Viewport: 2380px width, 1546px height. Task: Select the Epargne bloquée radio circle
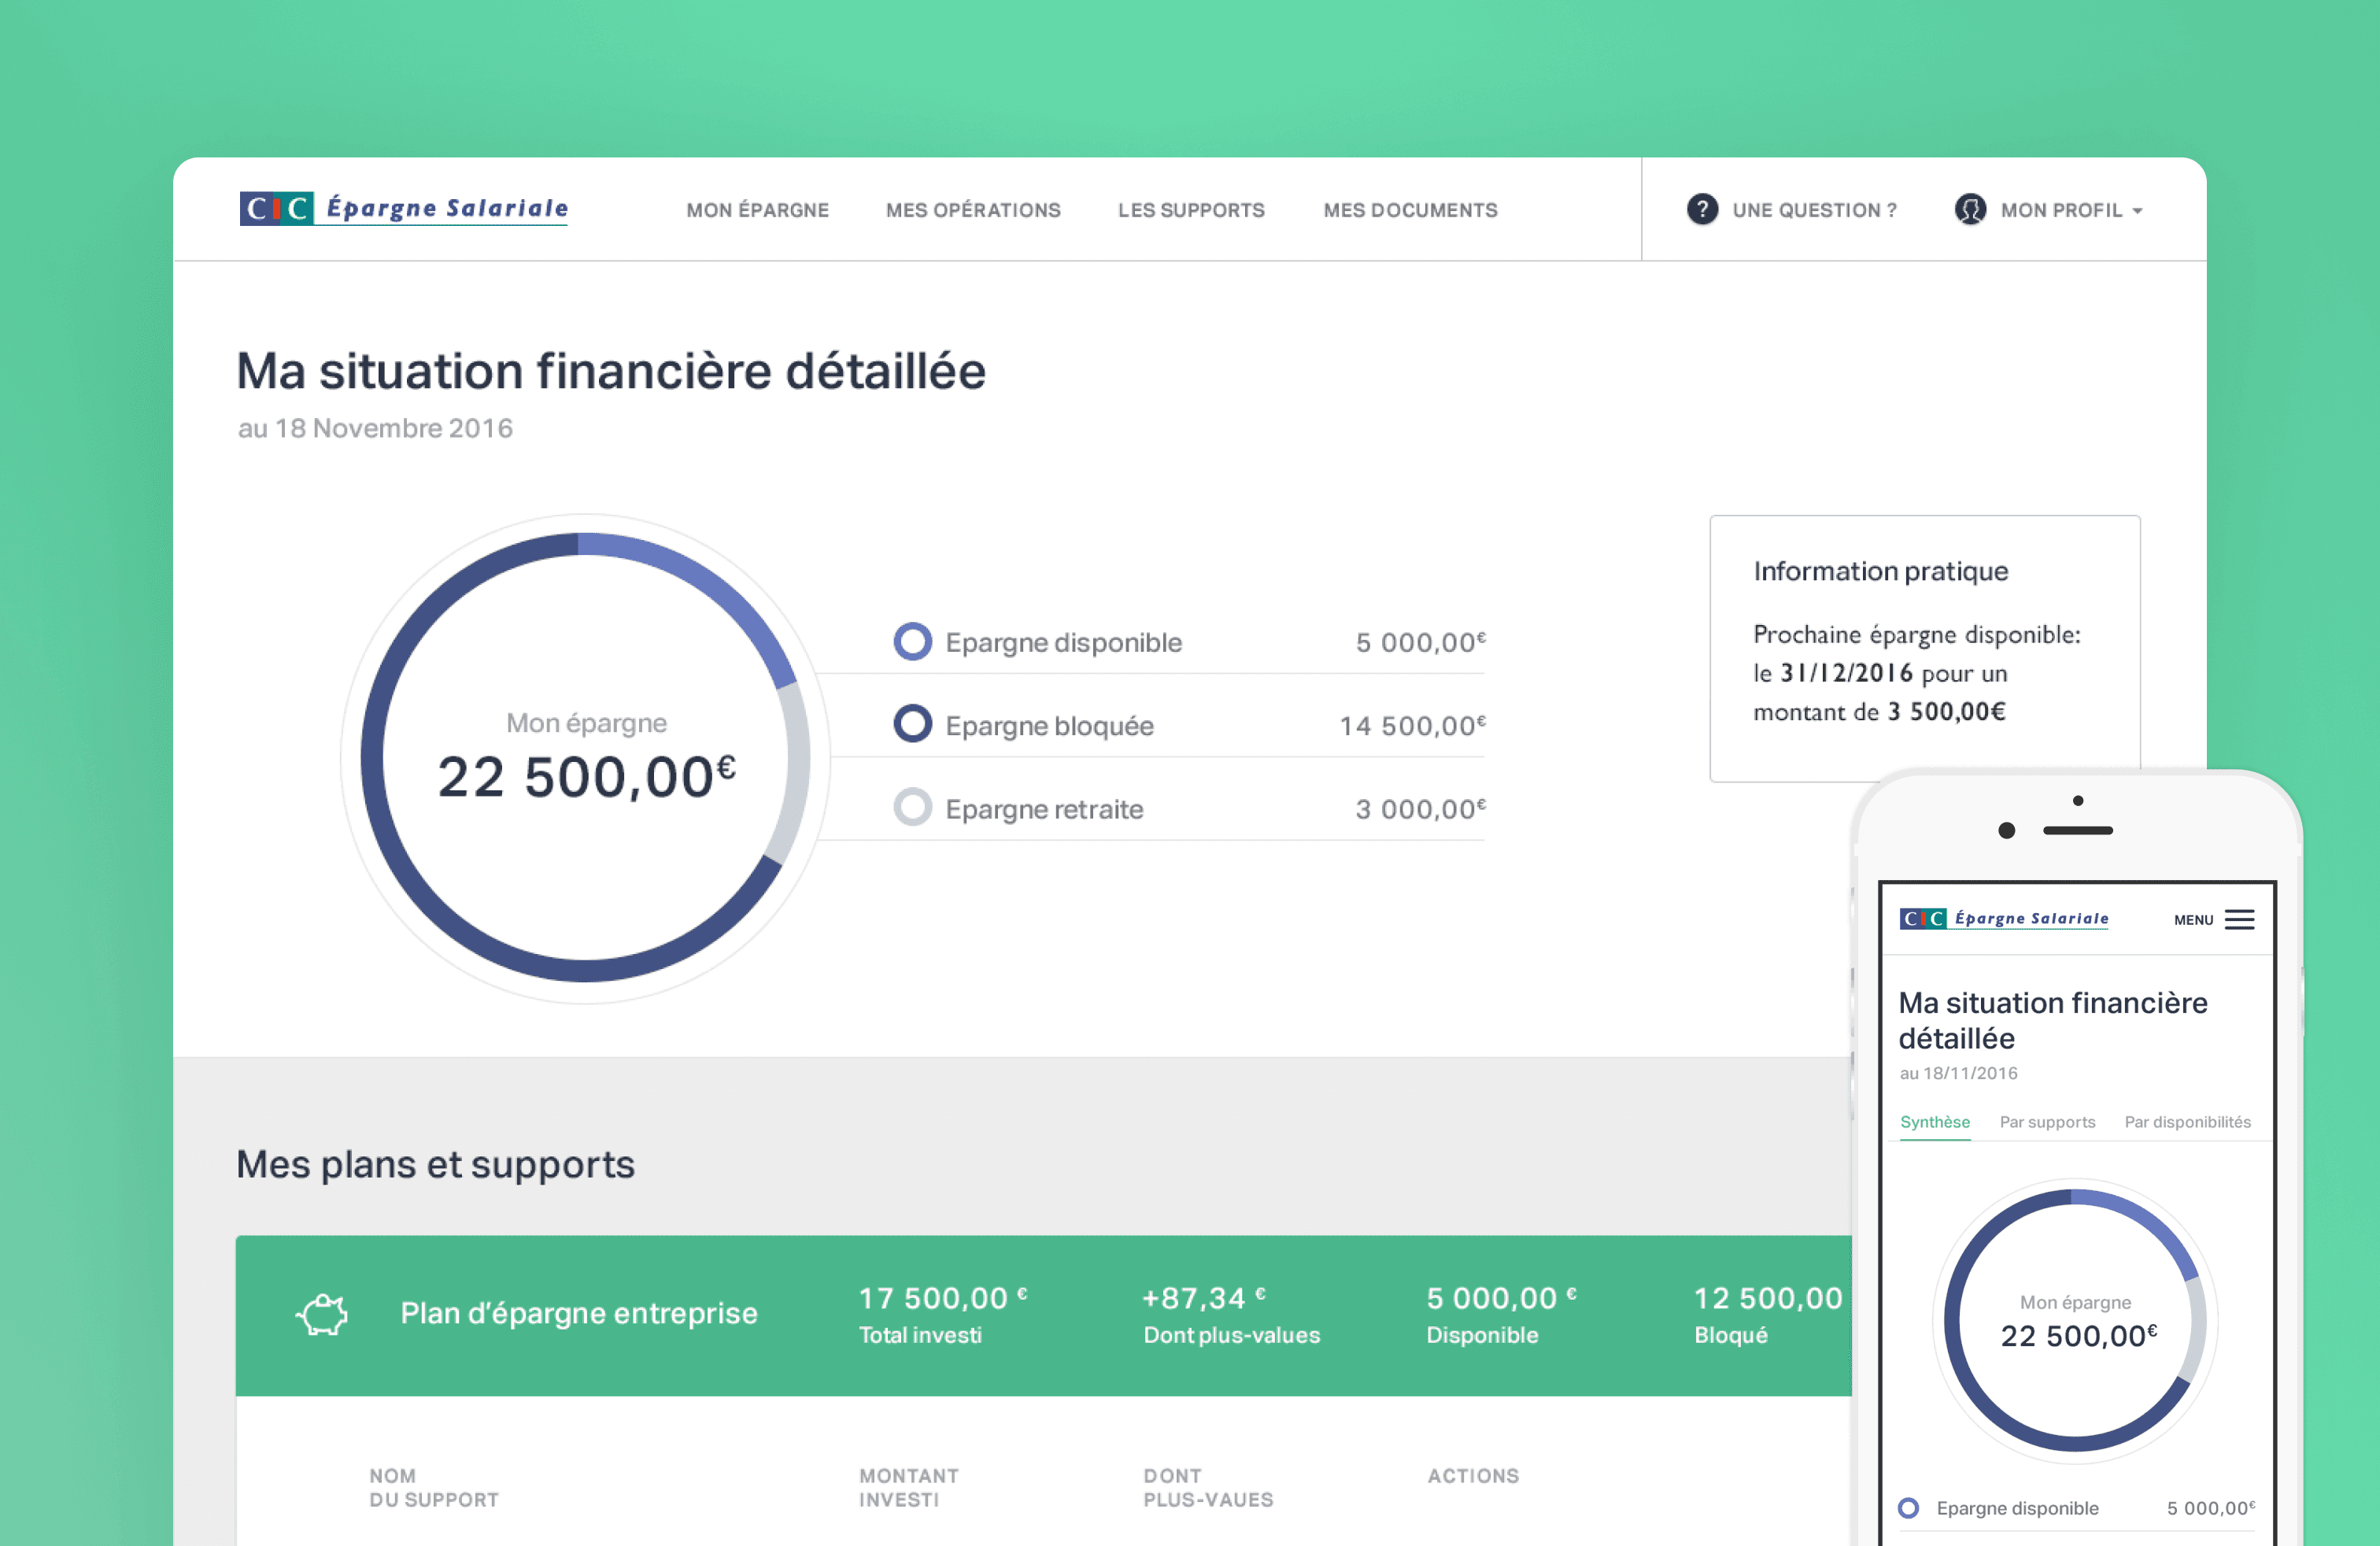point(912,724)
